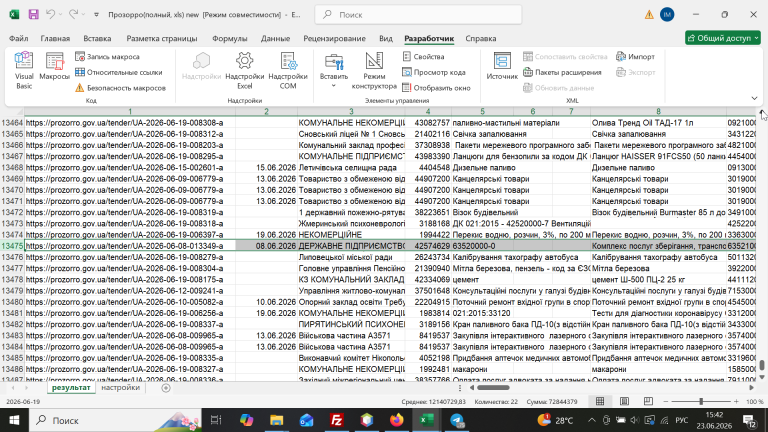Image resolution: width=768 pixels, height=432 pixels.
Task: Switch to the Вставка tab
Action: tap(97, 38)
